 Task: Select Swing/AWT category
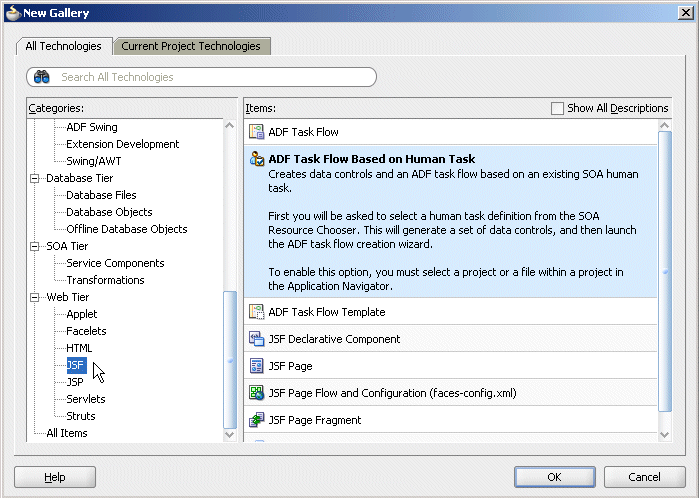(x=94, y=161)
